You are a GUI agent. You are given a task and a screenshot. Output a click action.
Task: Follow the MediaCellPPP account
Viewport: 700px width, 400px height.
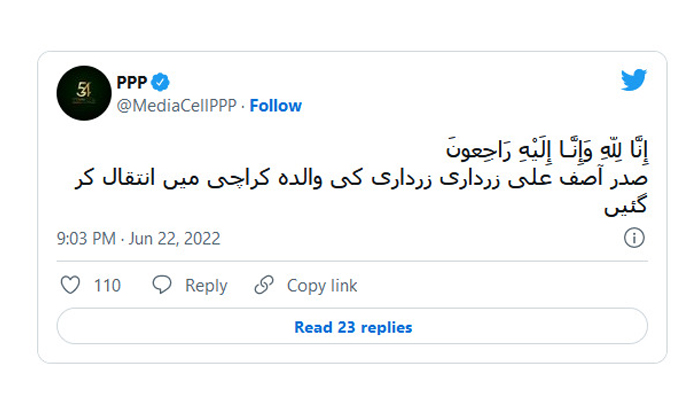[x=276, y=105]
